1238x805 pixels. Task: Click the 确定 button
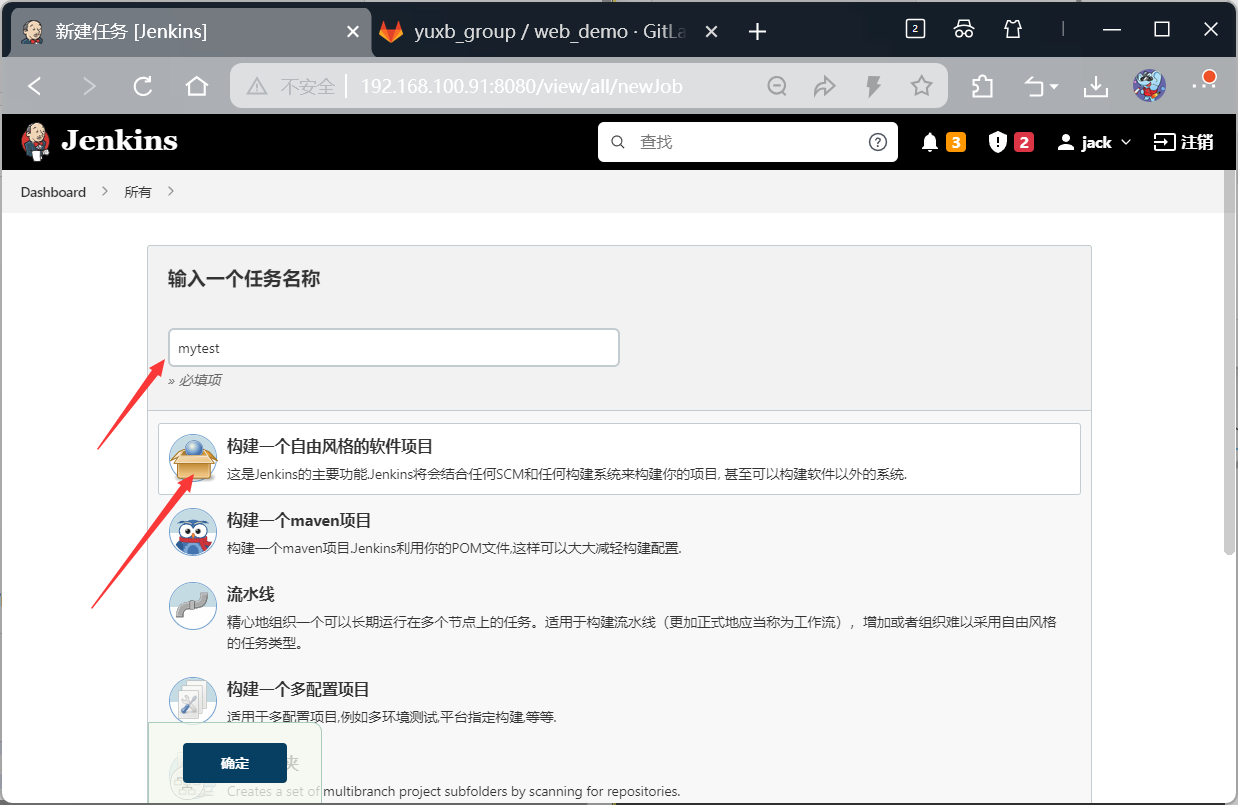(x=235, y=763)
